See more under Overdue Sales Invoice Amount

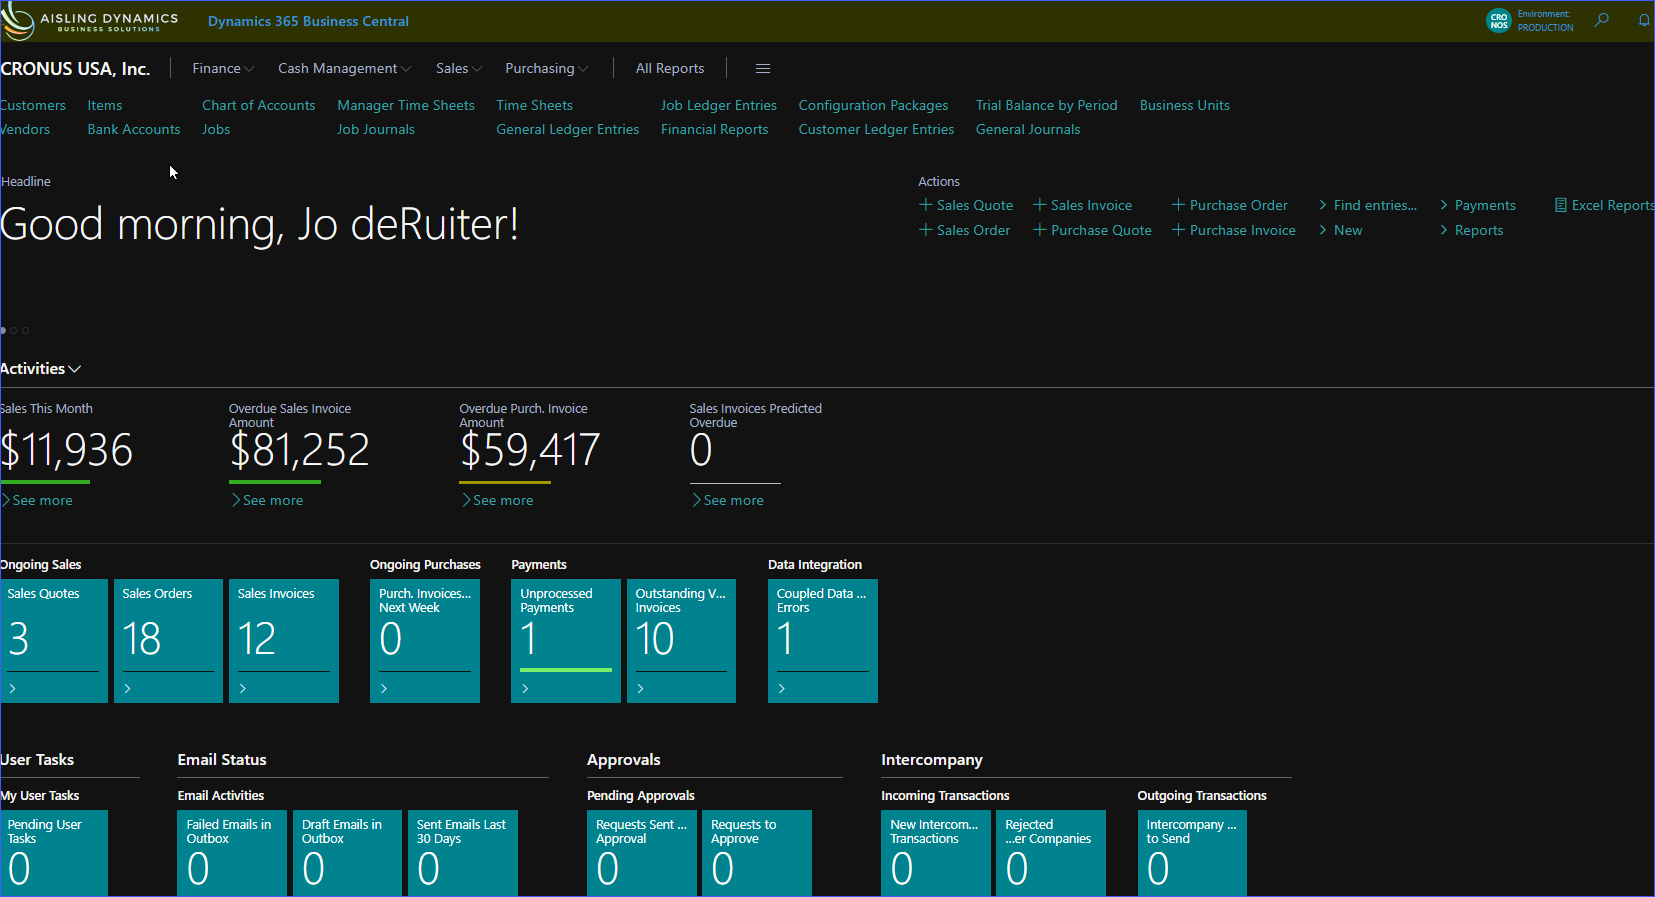268,500
